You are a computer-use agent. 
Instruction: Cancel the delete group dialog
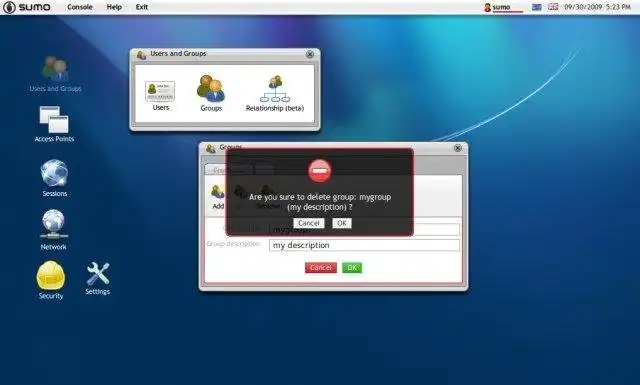pyautogui.click(x=309, y=223)
